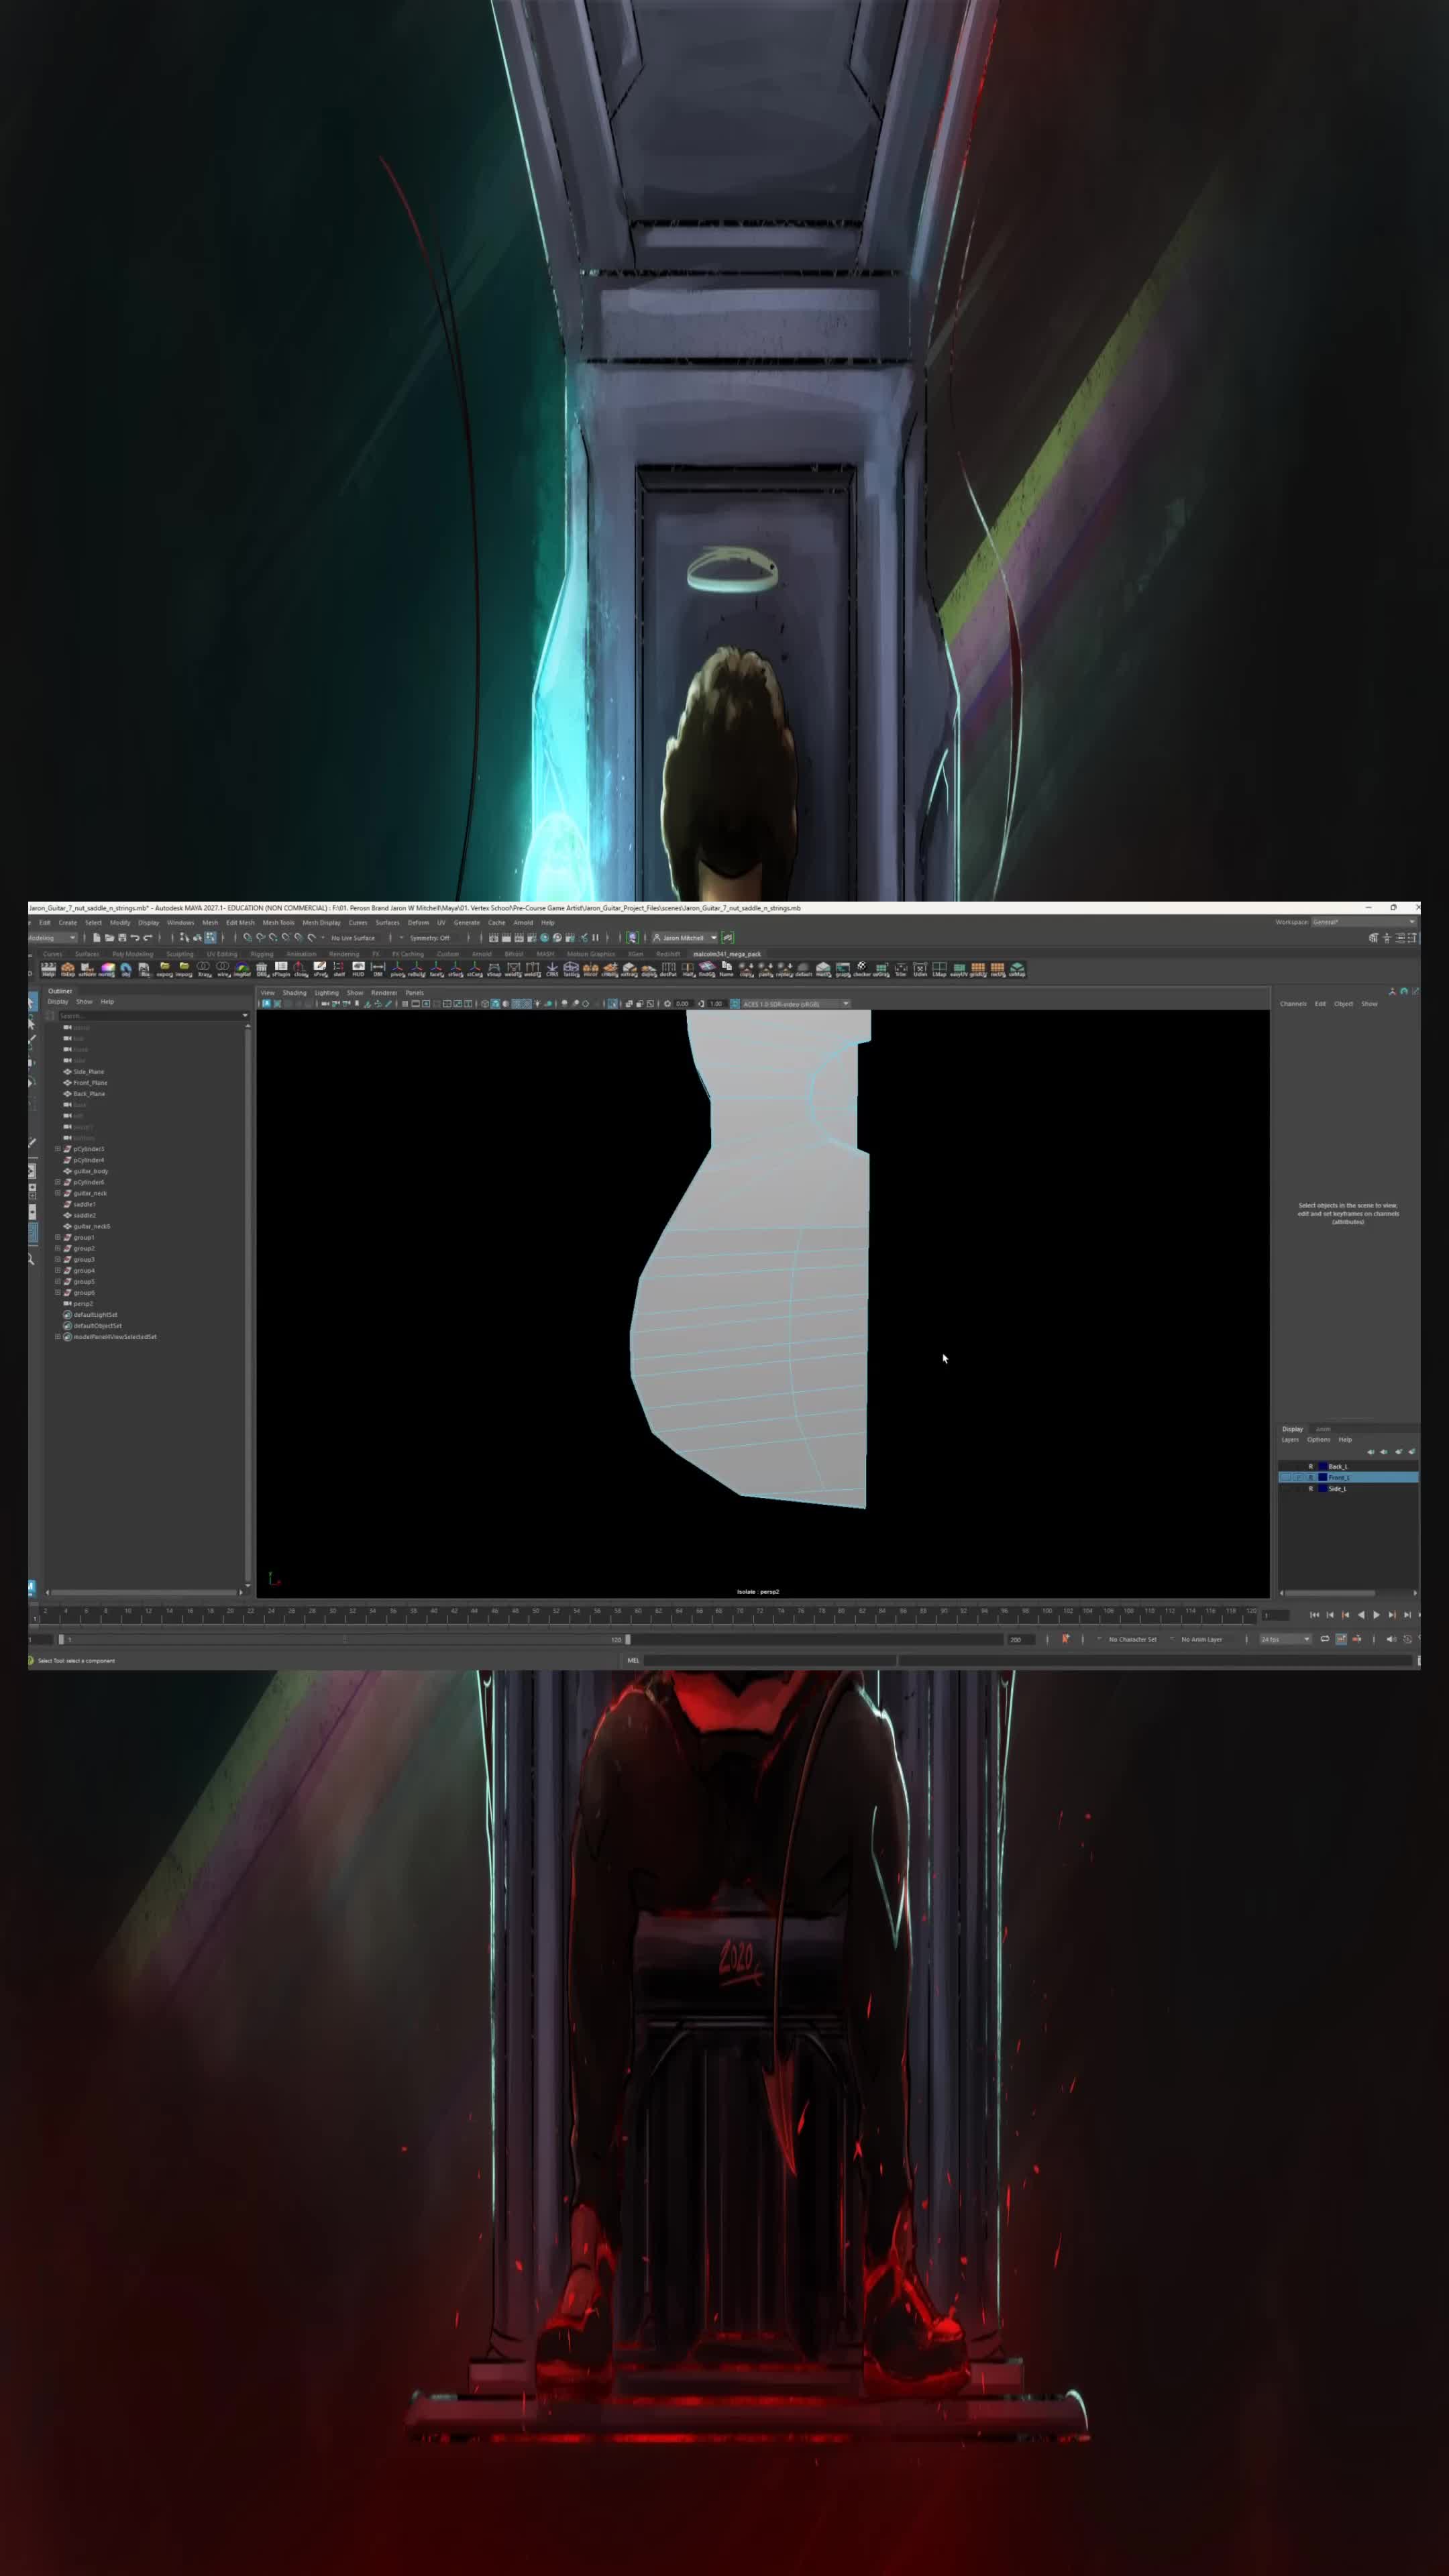Open the ACES 1.0 SDR-video view transform dropdown
Screen dimensions: 1449x2576
[796, 1004]
